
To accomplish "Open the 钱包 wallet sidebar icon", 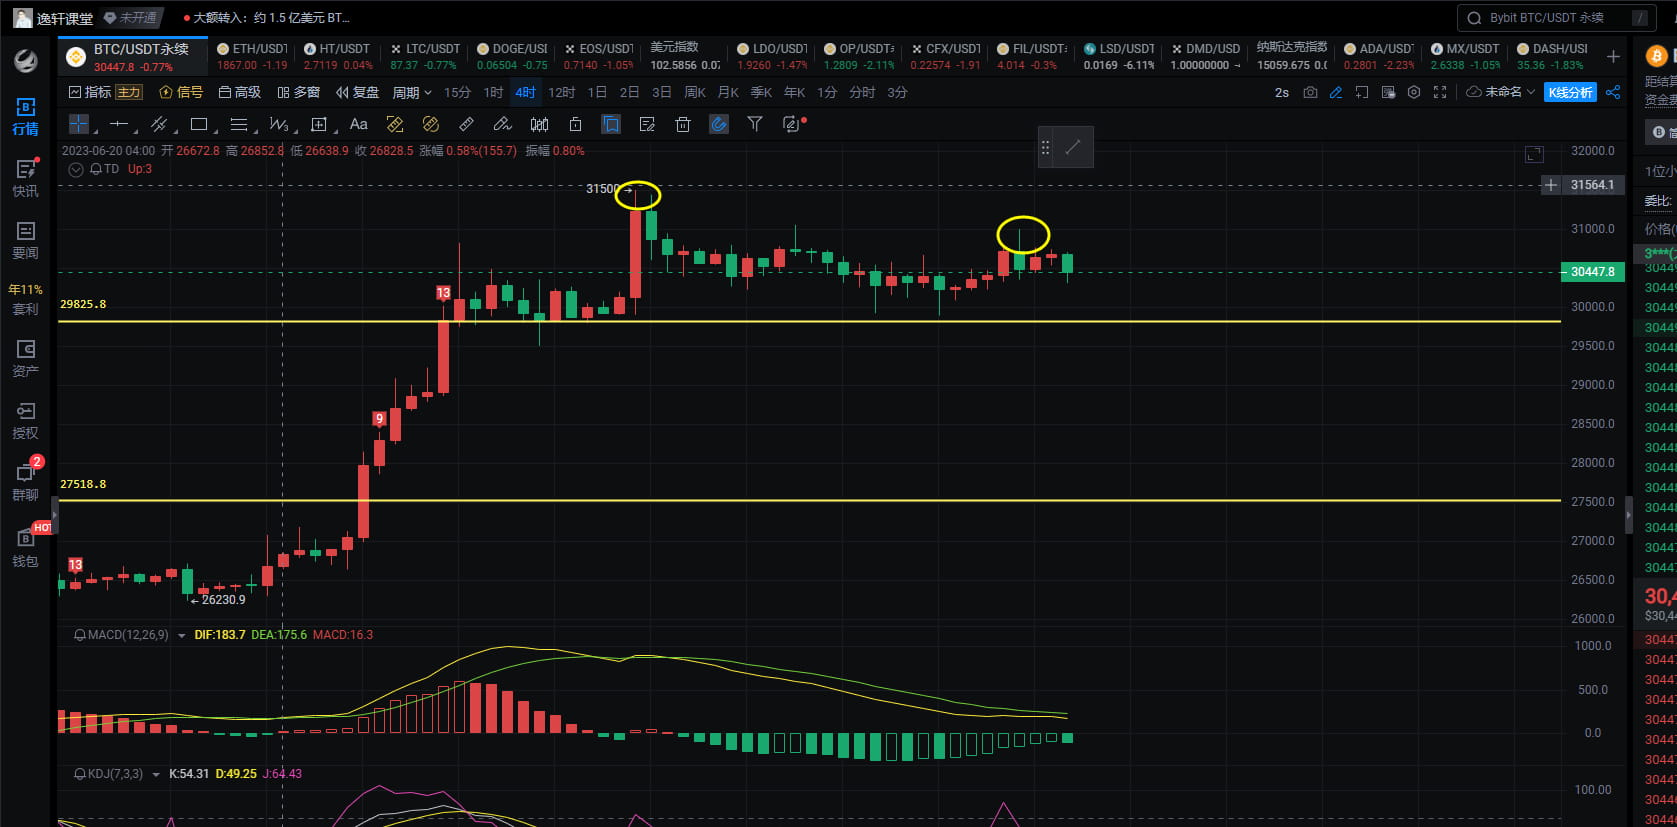I will tap(26, 548).
